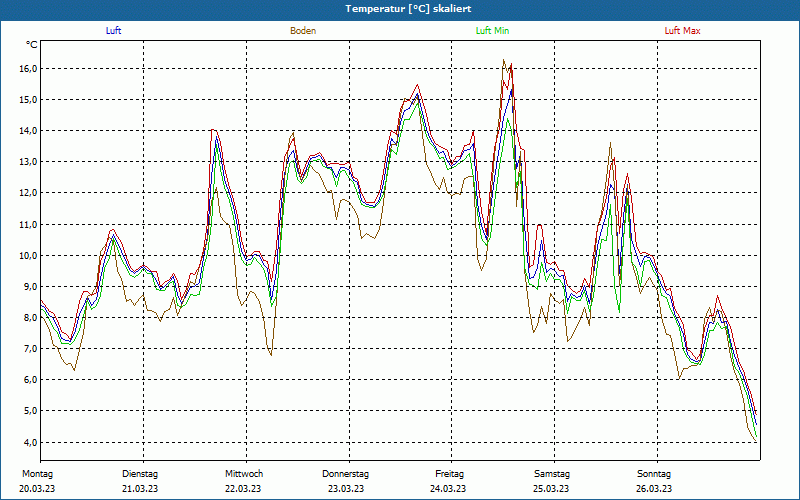Screen dimensions: 800x500
Task: Click the '11,0' y-axis value
Action: tap(29, 224)
